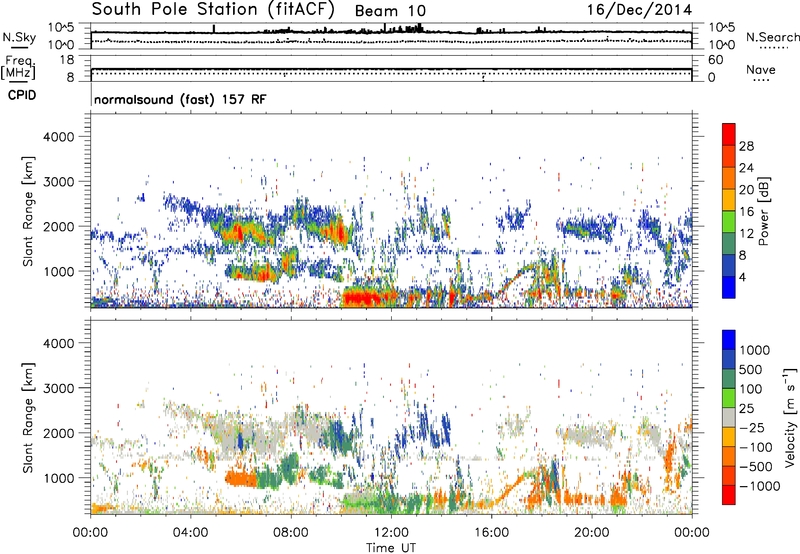The image size is (800, 554).
Task: Click the "24" tick on Power colorbar
Action: 746,168
